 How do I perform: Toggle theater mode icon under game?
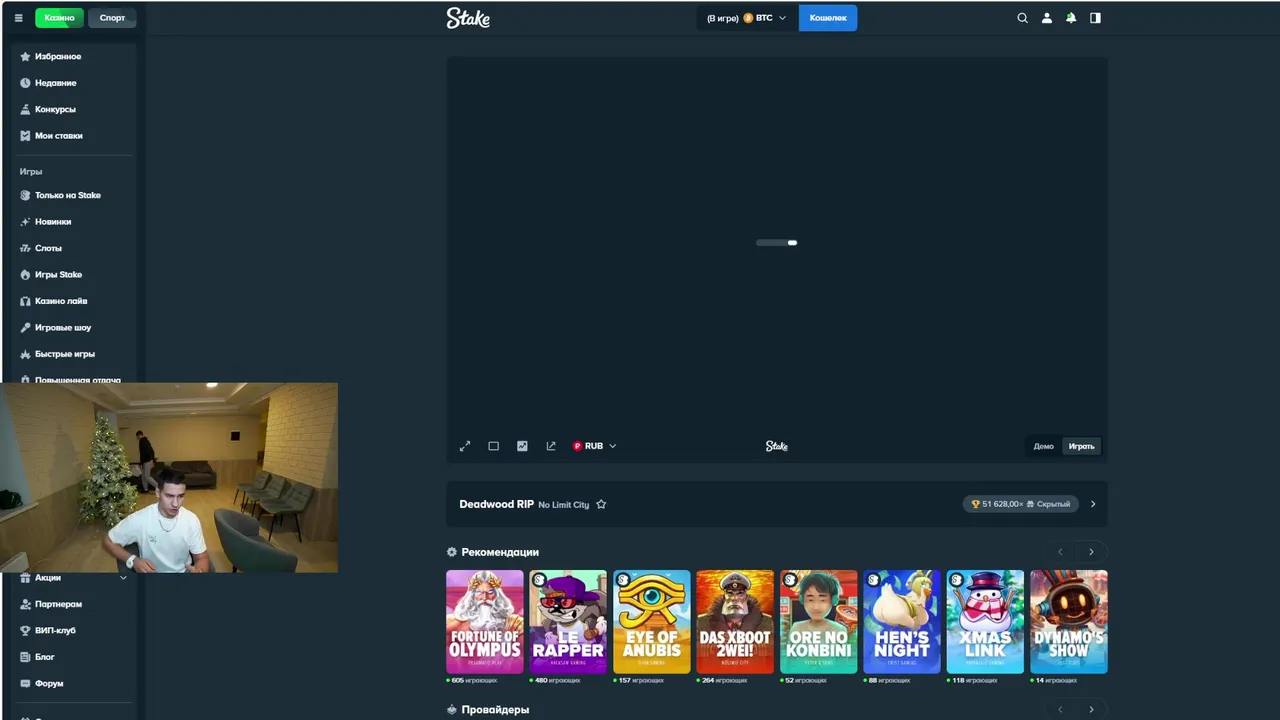coord(493,446)
